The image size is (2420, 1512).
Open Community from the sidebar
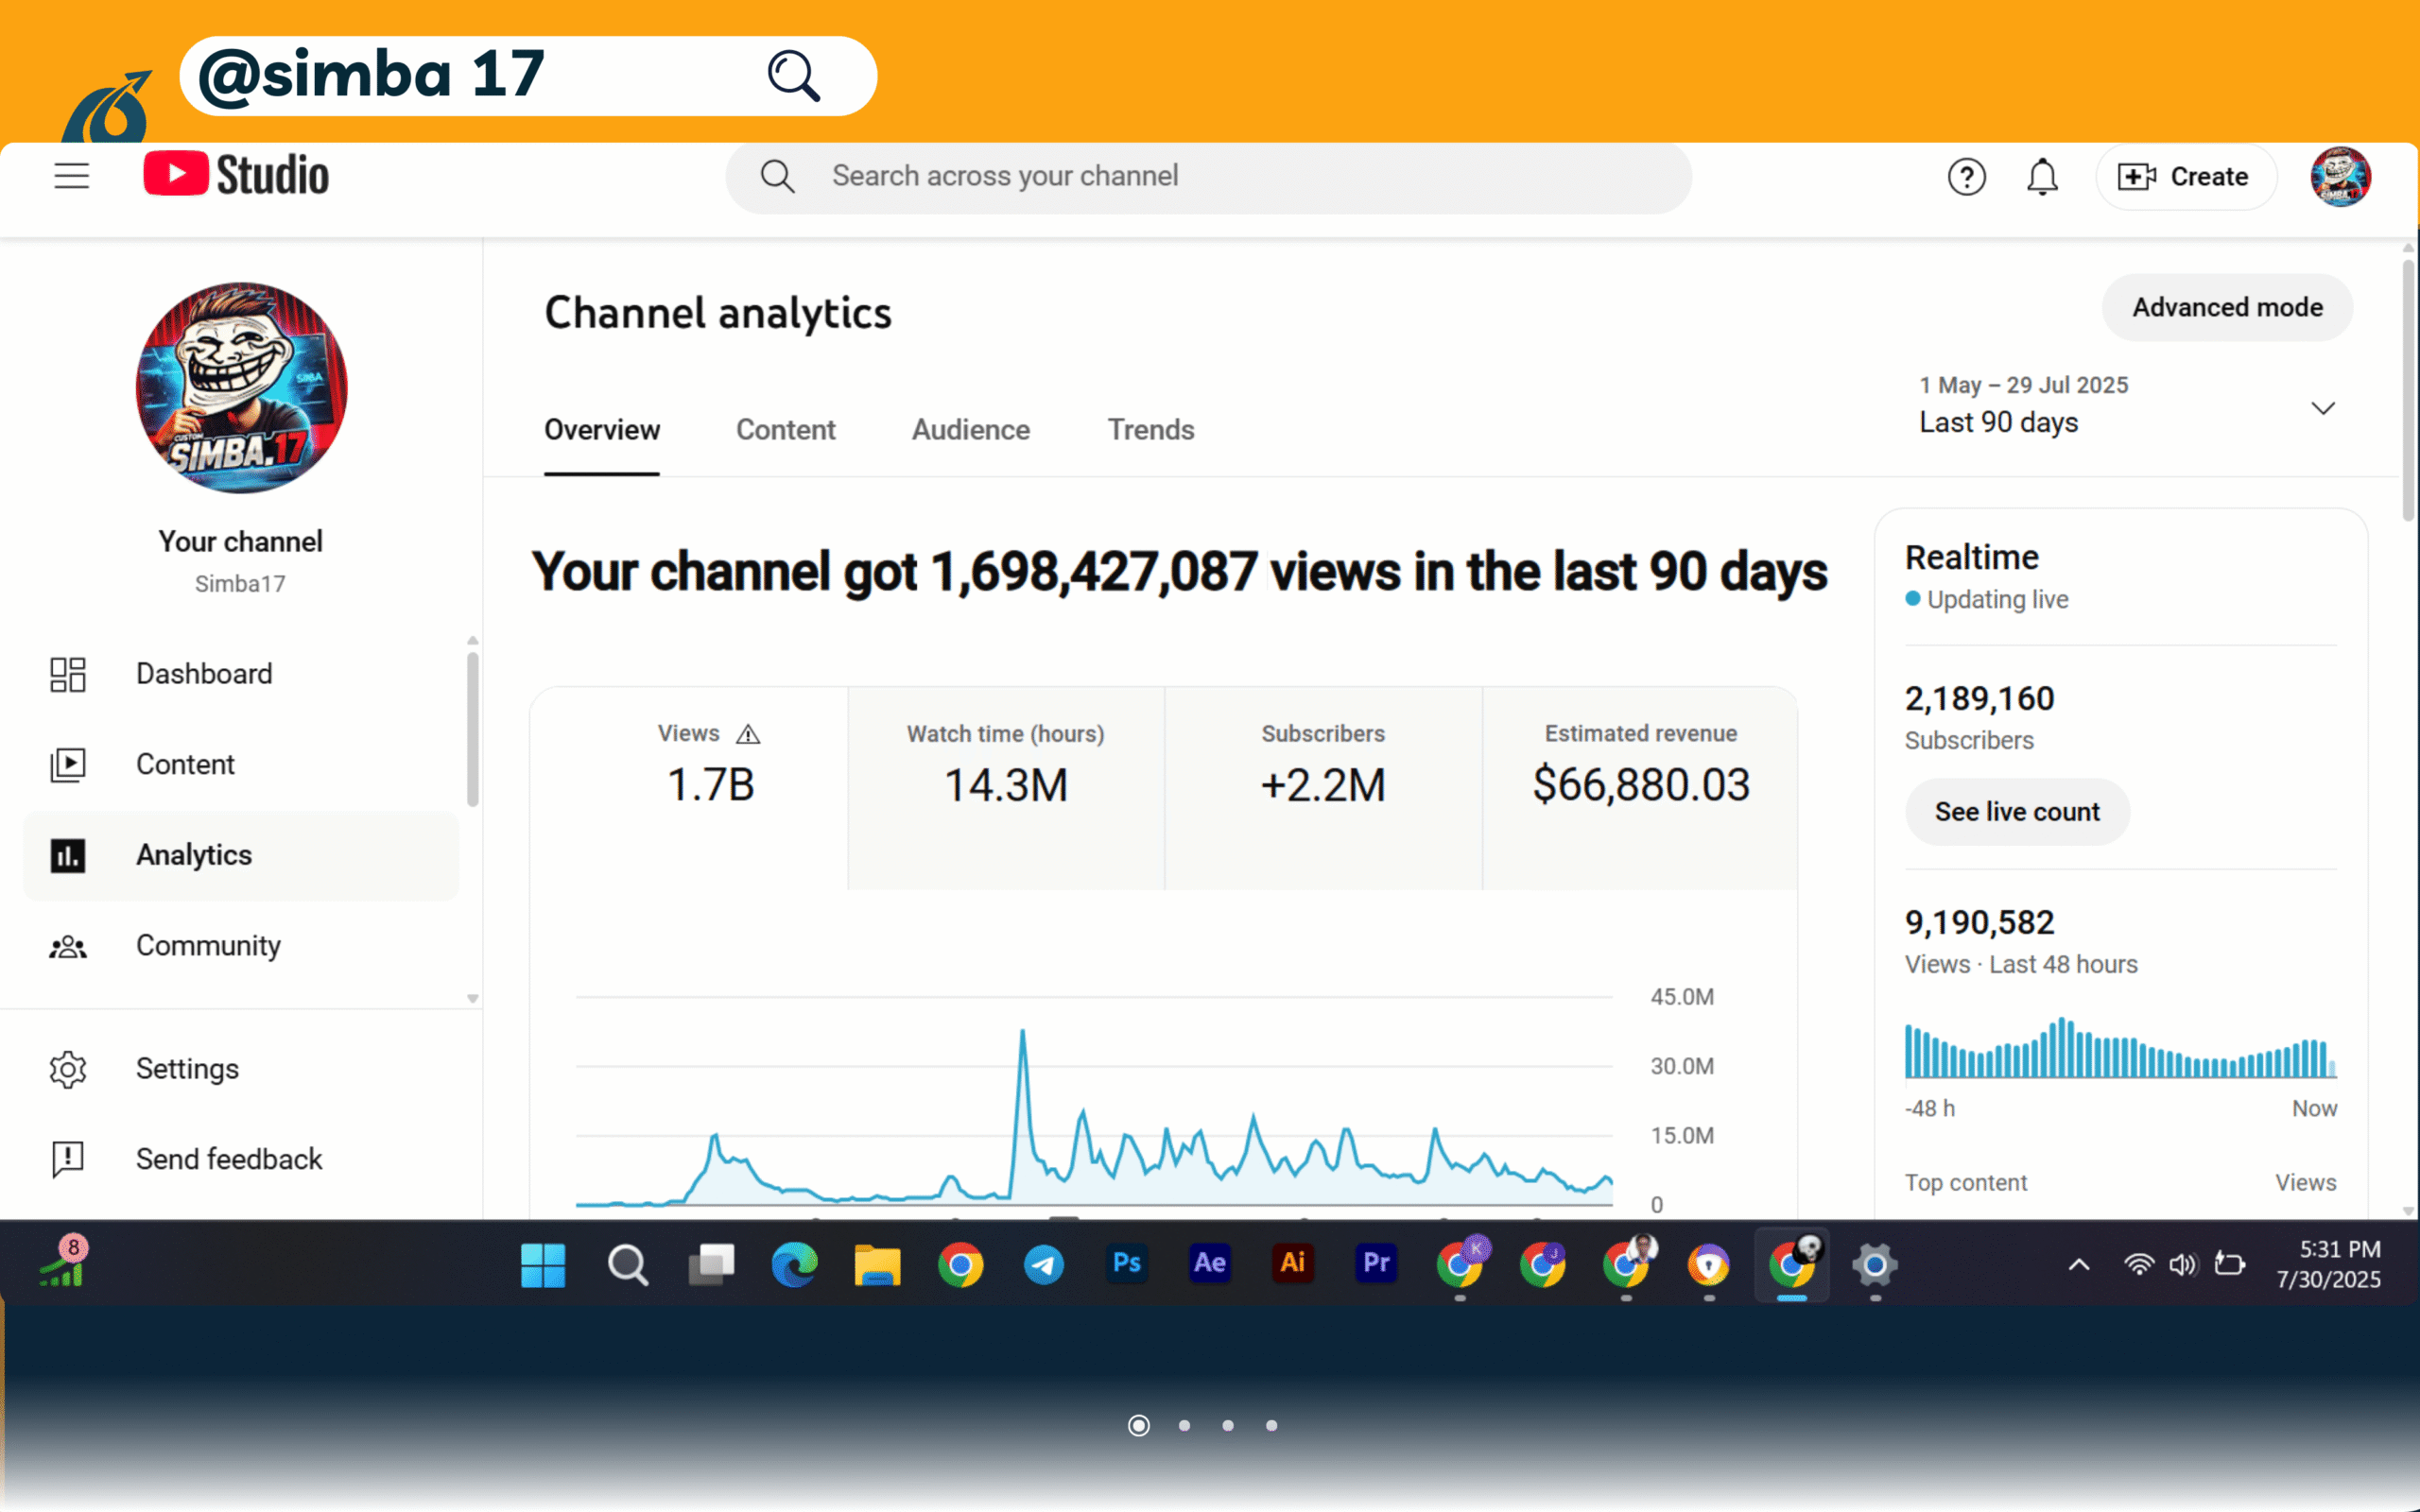click(241, 946)
